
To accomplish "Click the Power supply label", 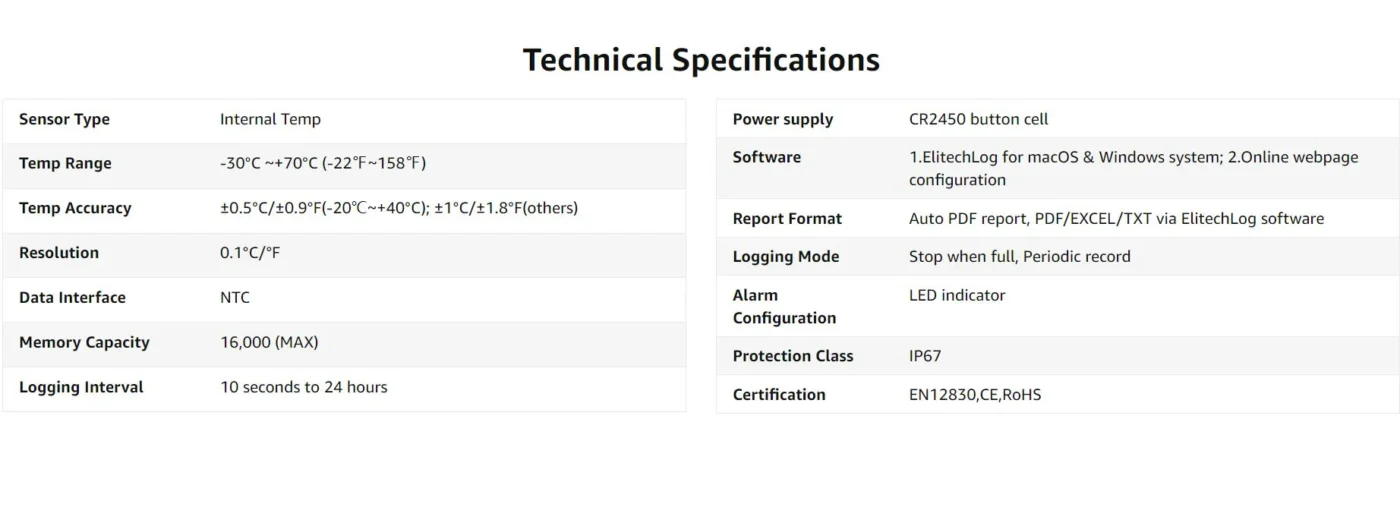I will click(783, 119).
